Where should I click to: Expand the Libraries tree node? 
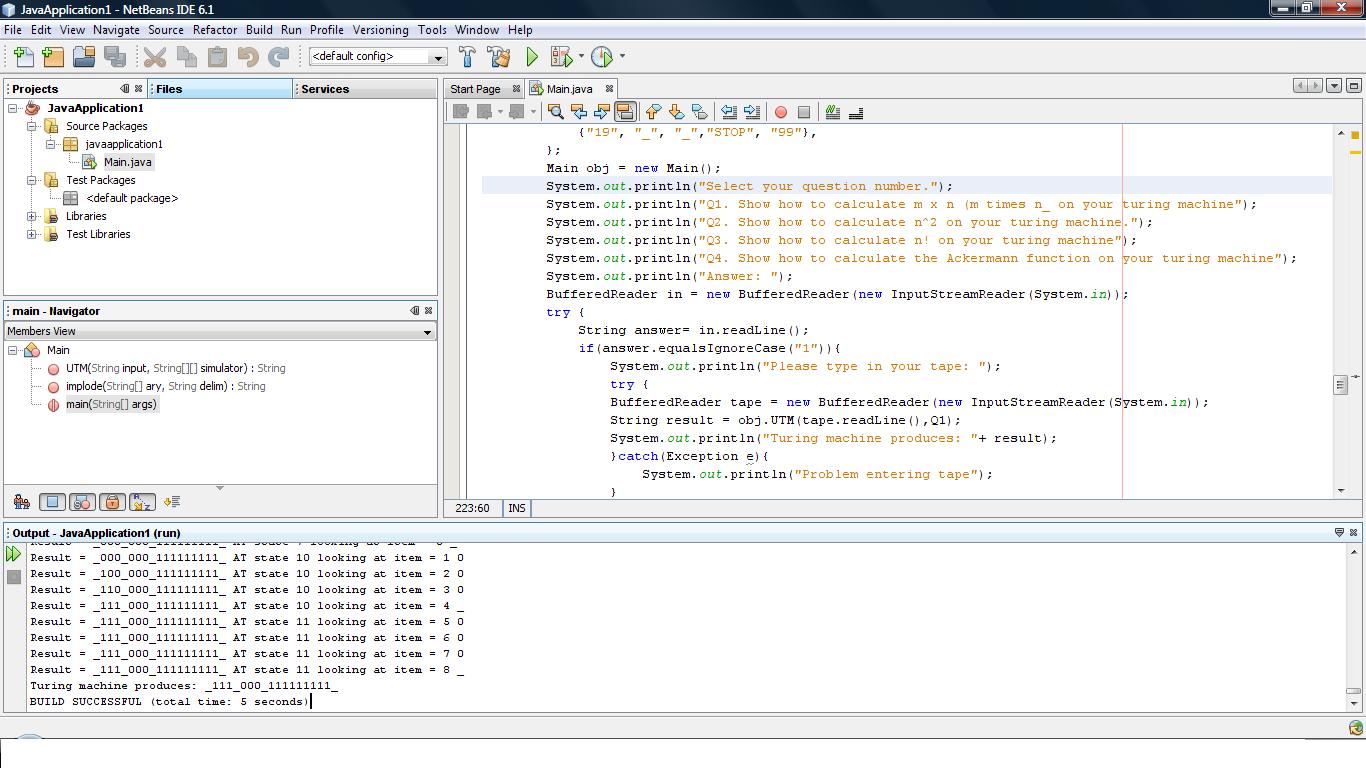(32, 216)
